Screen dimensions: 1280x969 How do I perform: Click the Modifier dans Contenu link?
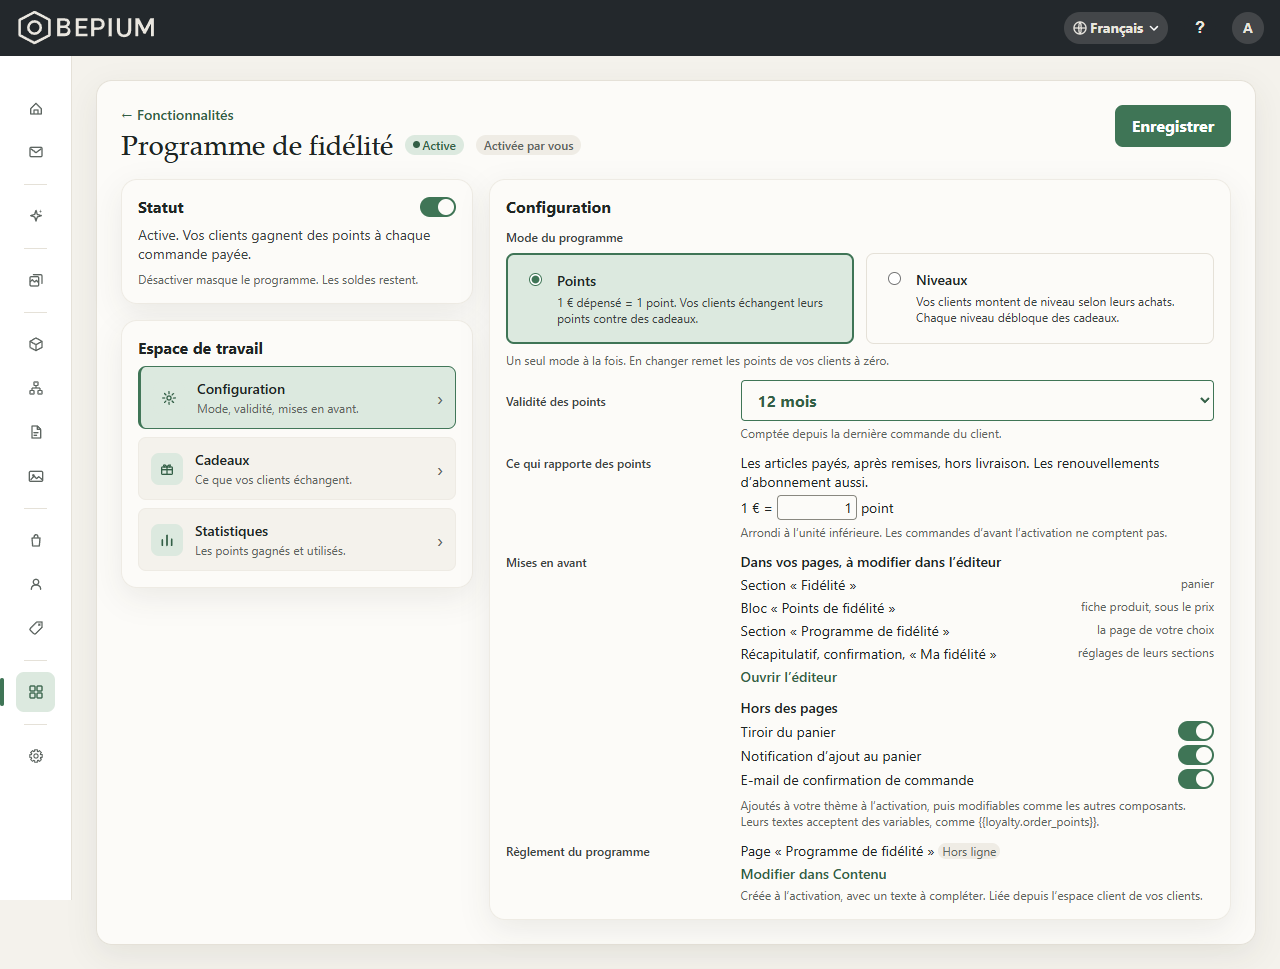tap(814, 874)
